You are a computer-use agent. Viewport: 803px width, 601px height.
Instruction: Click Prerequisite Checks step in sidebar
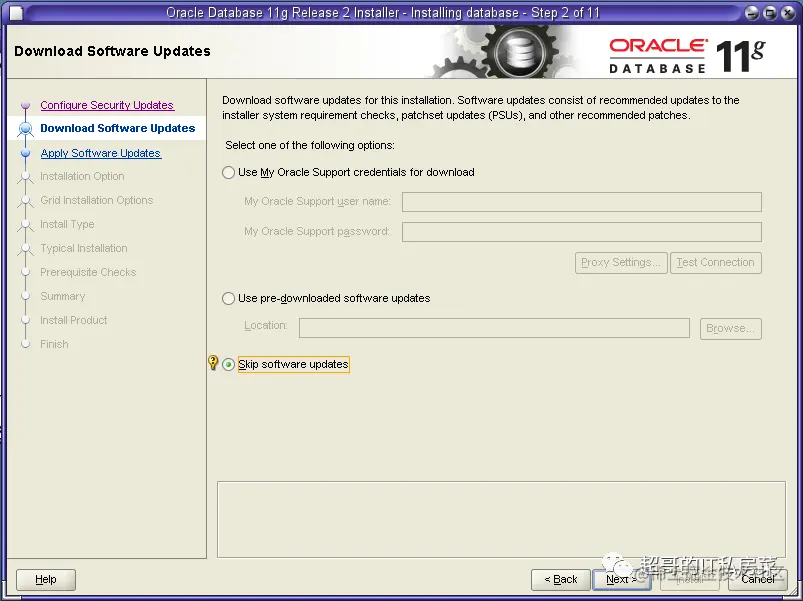pos(88,272)
